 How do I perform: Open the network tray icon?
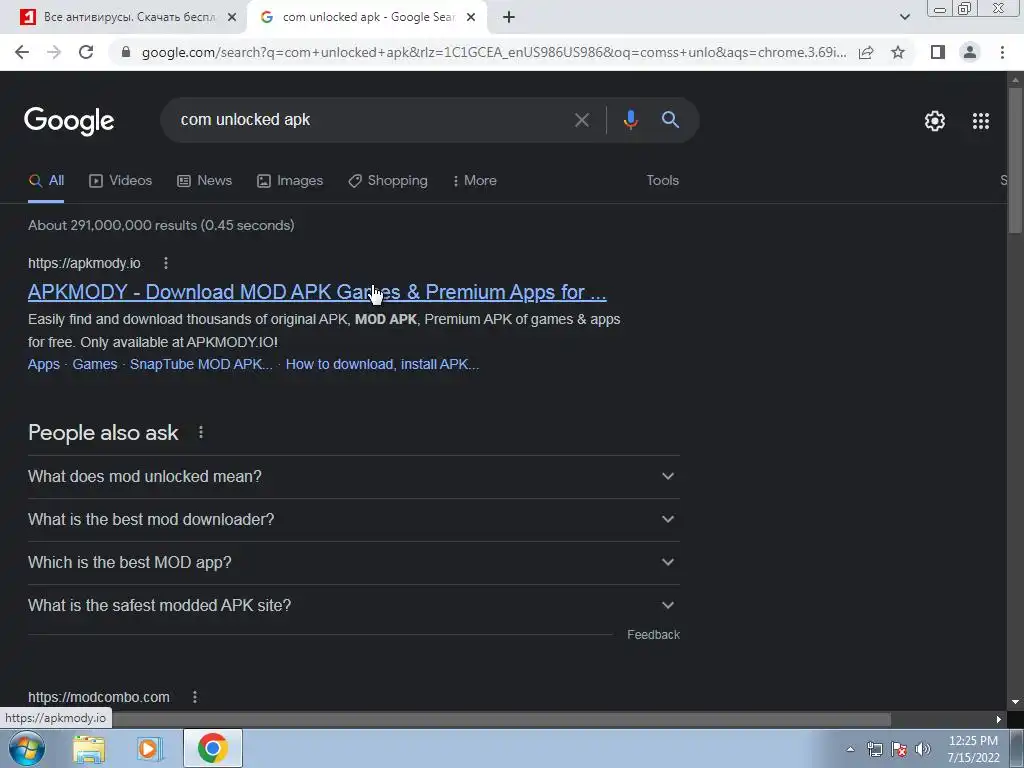tap(874, 749)
